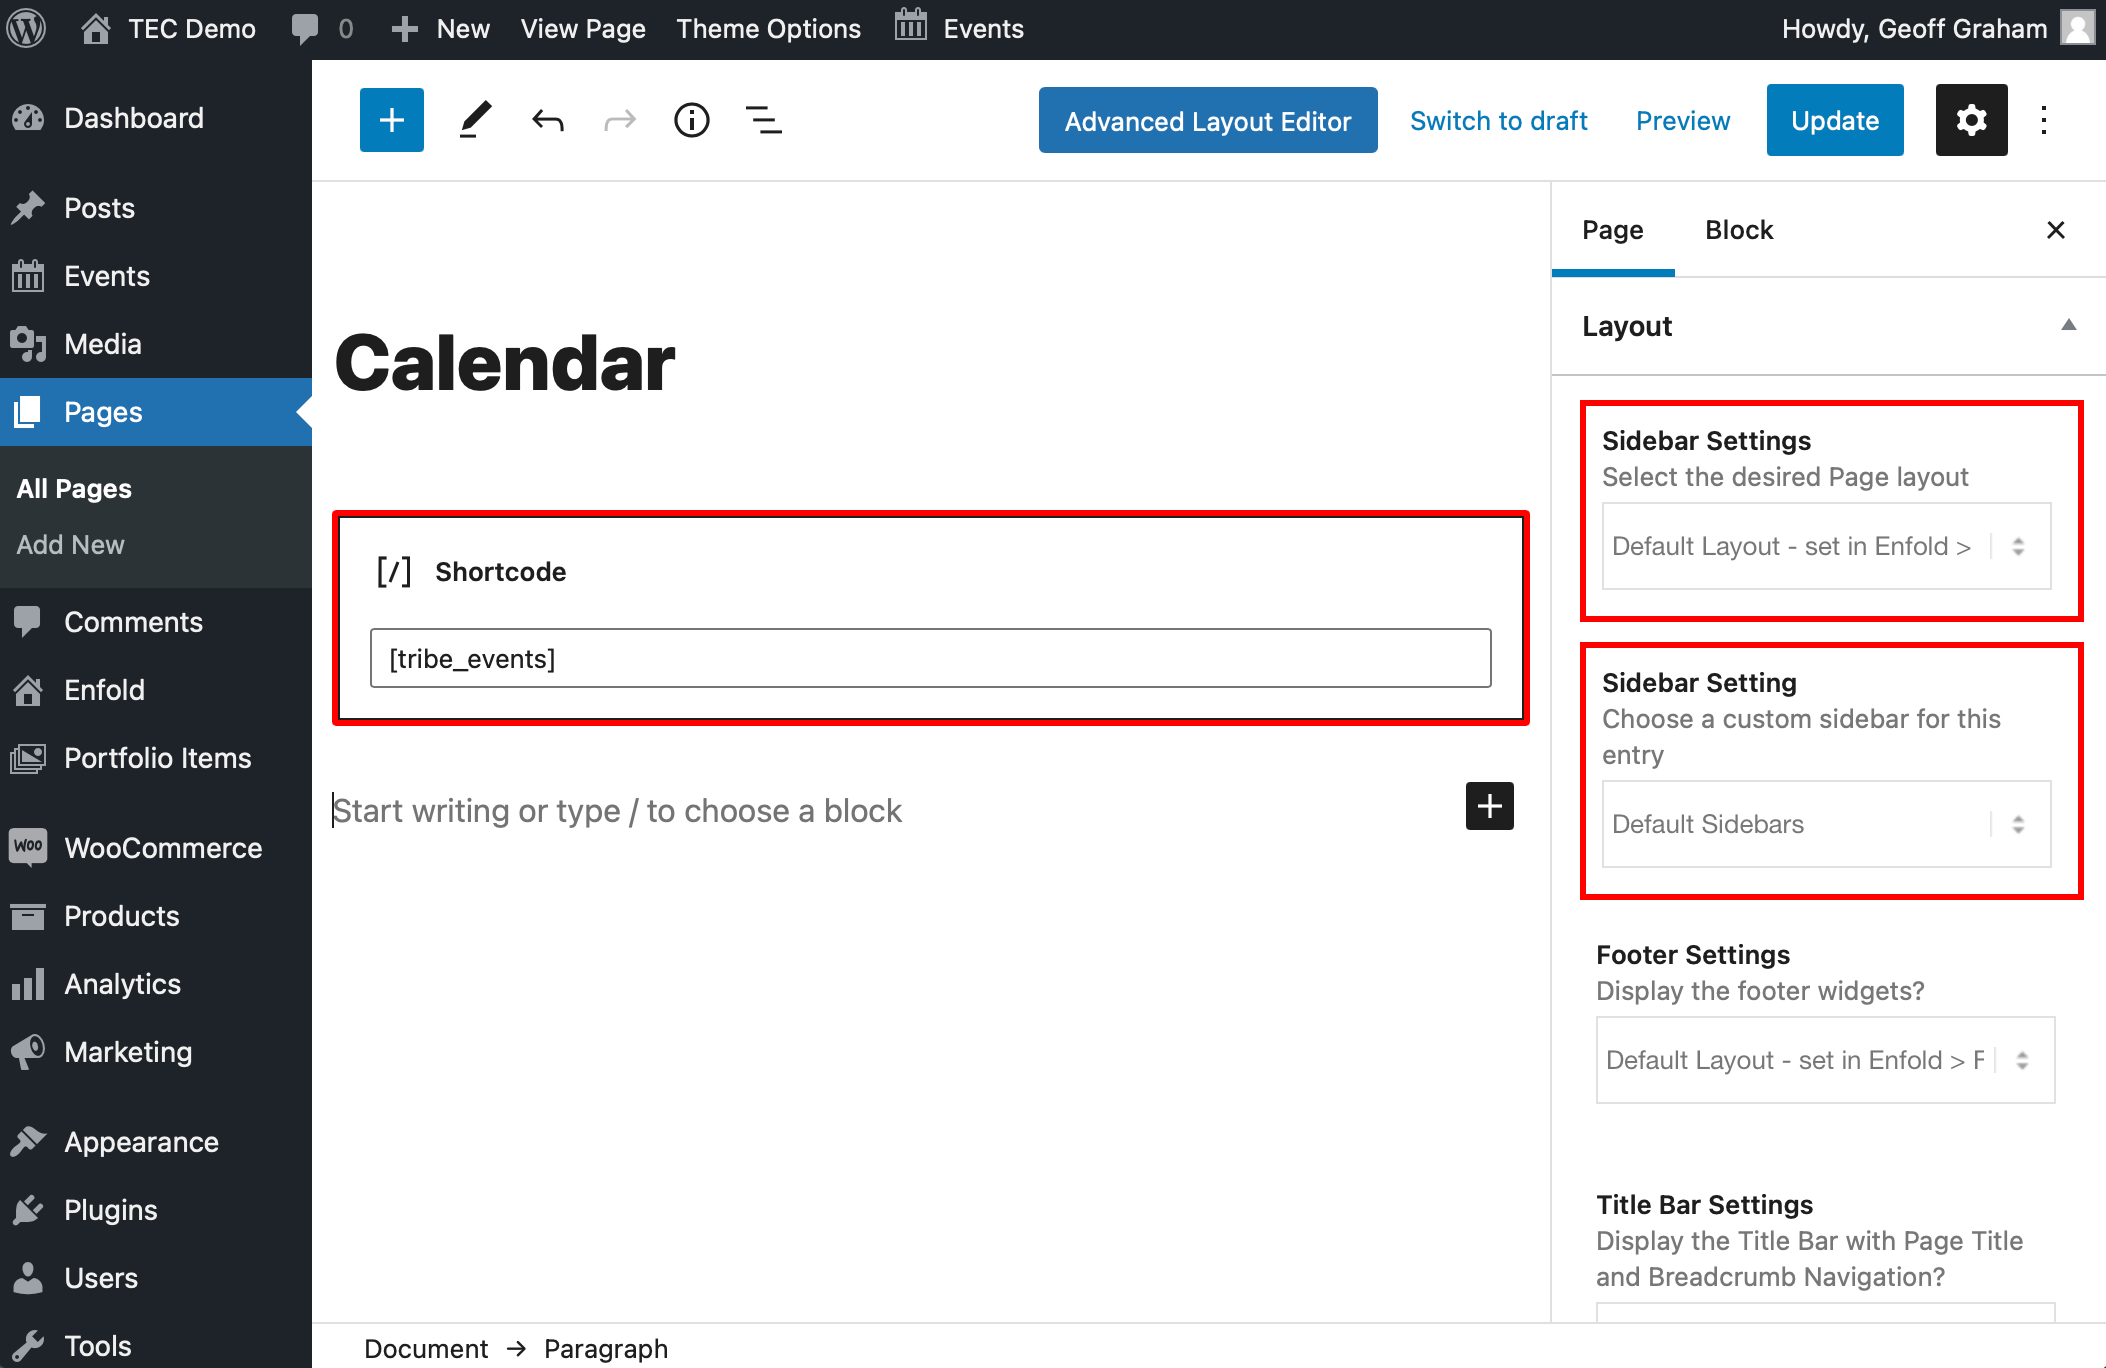Open the Options three-dot menu

[2042, 119]
